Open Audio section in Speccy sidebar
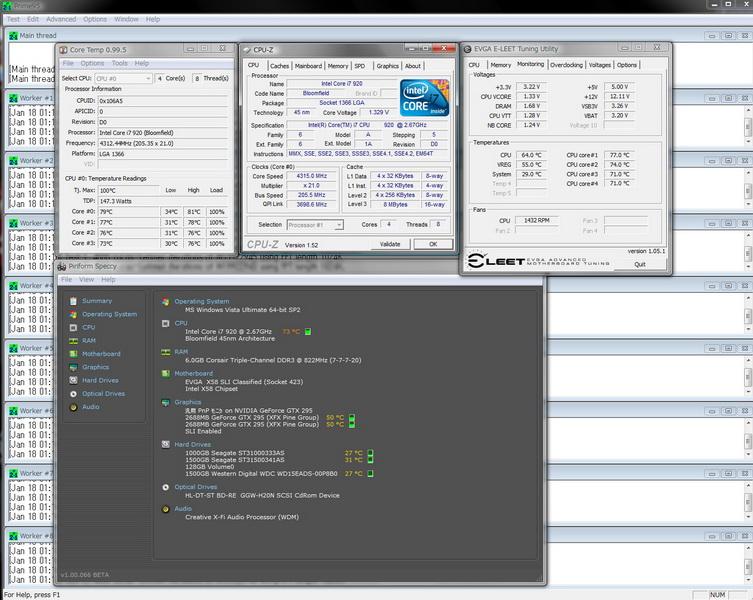Screen dimensions: 753x600 click(x=90, y=407)
